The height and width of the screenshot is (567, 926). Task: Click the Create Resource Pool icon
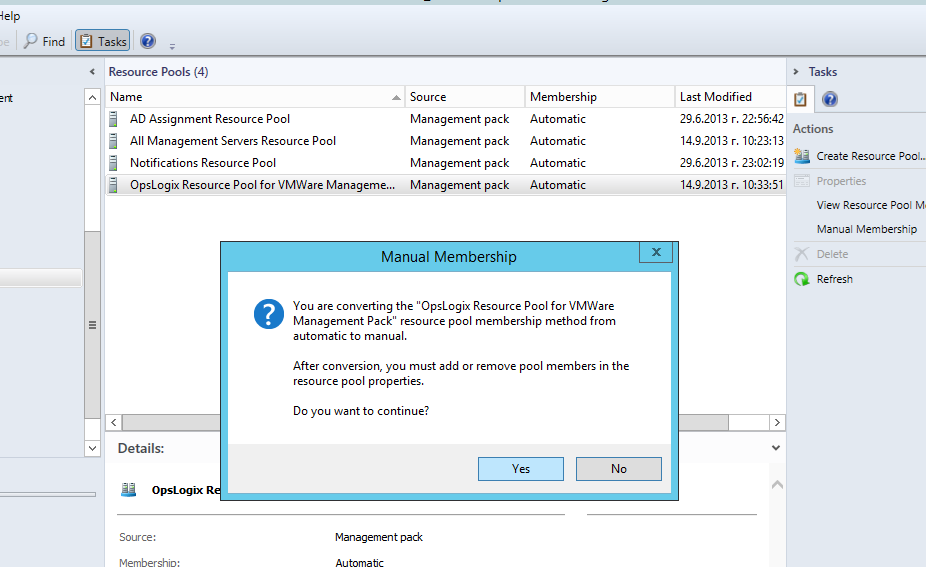click(x=802, y=156)
